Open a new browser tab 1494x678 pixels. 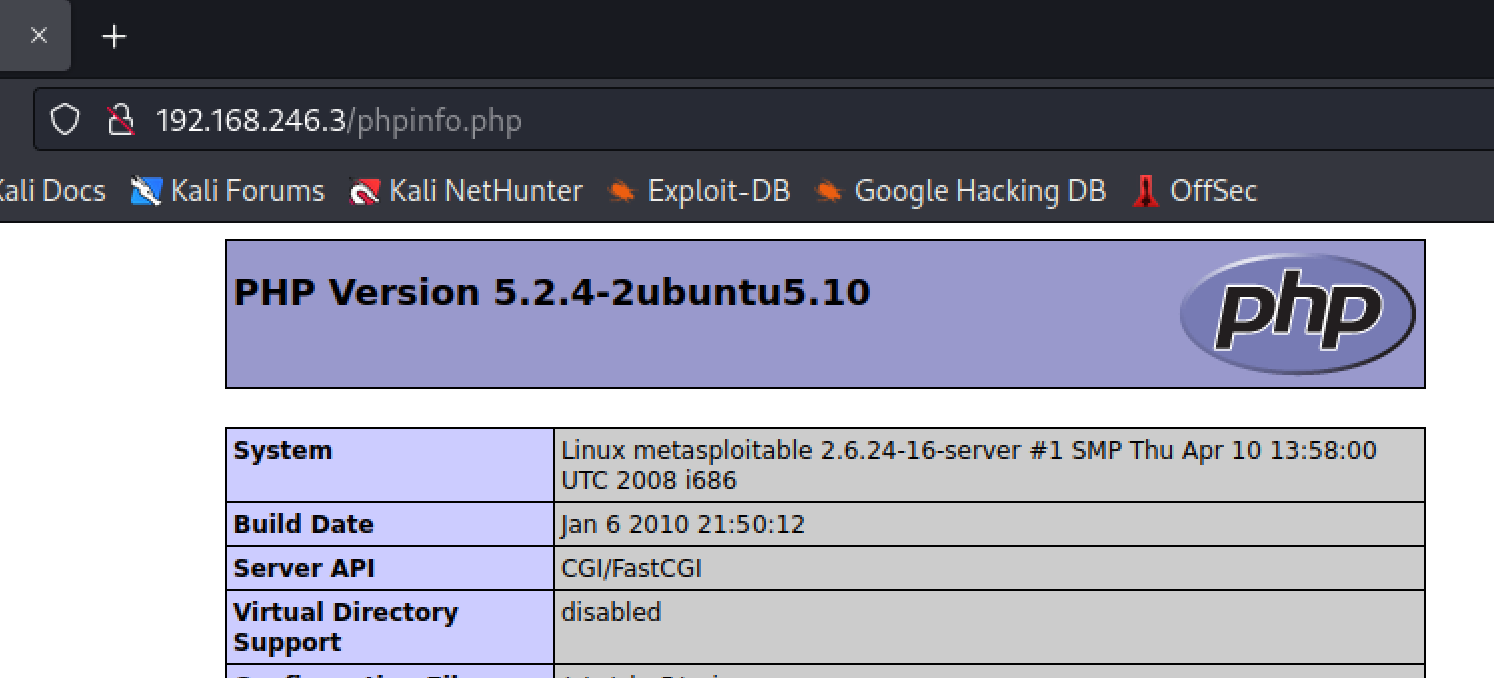click(x=115, y=37)
